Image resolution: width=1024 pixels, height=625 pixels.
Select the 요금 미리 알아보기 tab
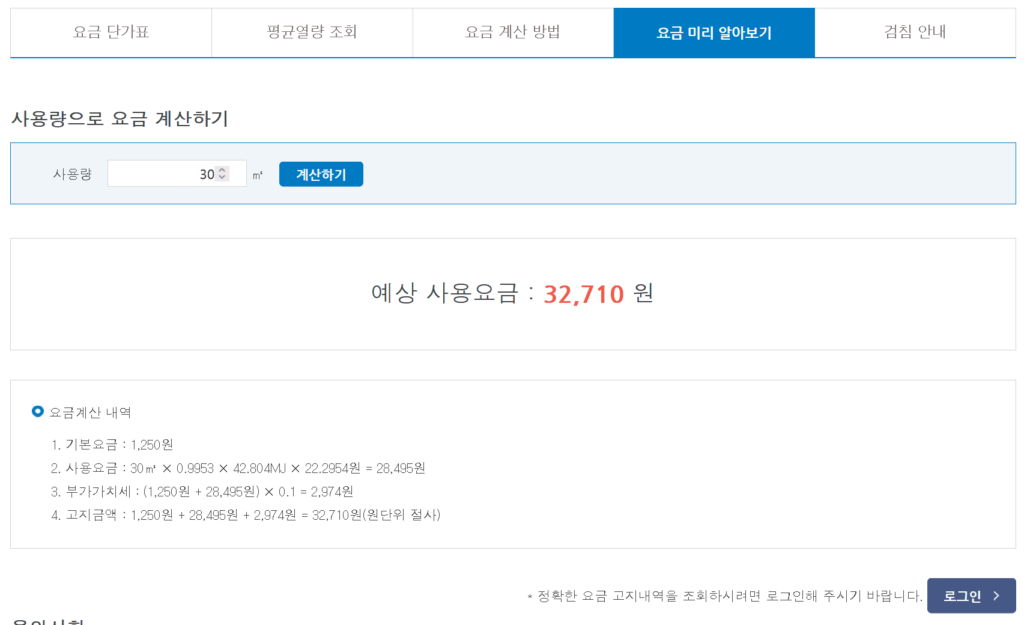tap(714, 32)
